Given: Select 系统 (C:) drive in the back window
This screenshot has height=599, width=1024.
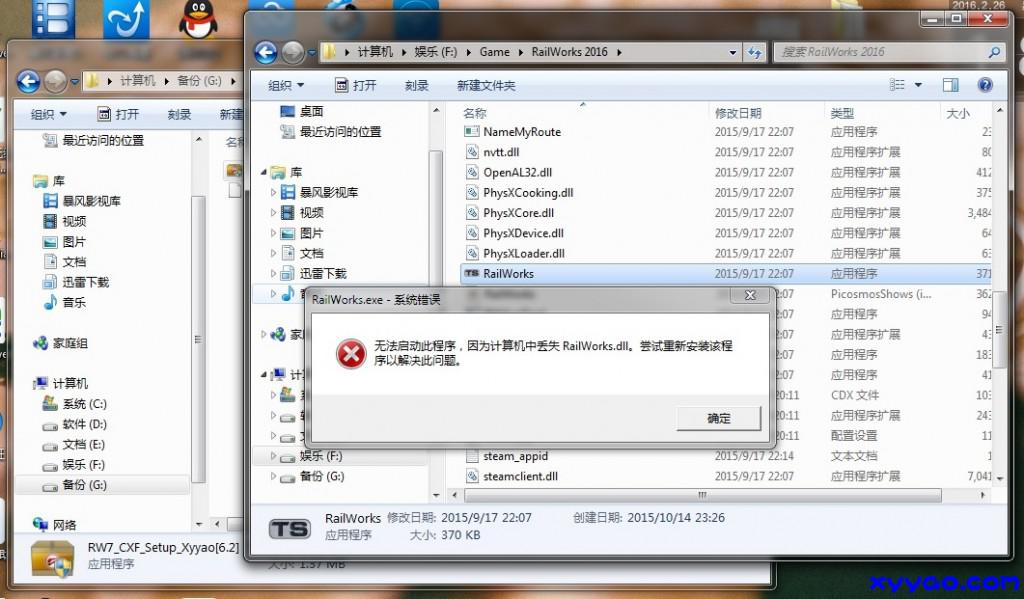Looking at the screenshot, I should 84,404.
